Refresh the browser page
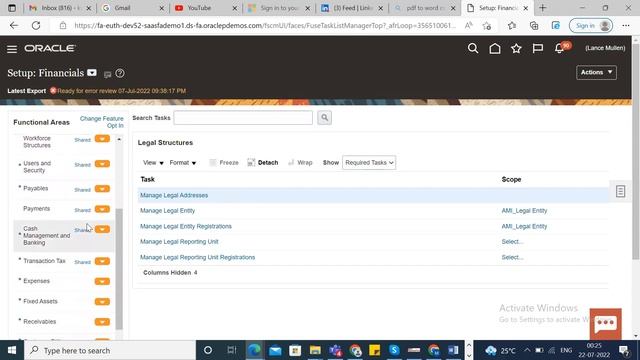Viewport: 640px width, 360px height. pyautogui.click(x=36, y=25)
